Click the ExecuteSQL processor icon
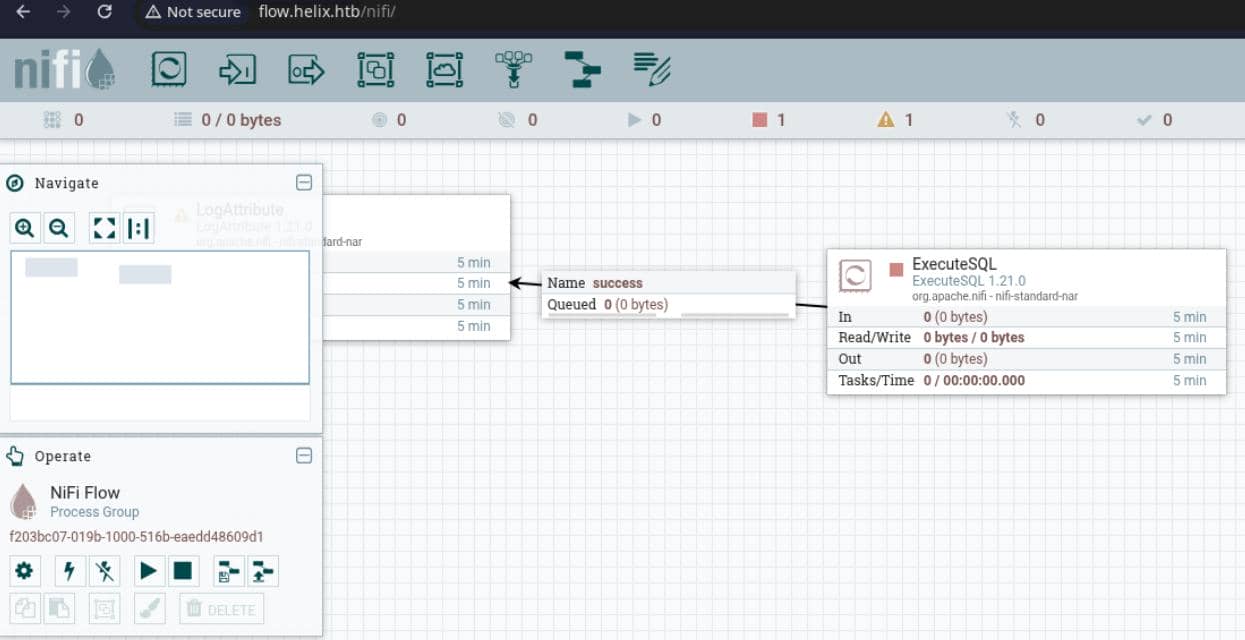 [x=854, y=275]
